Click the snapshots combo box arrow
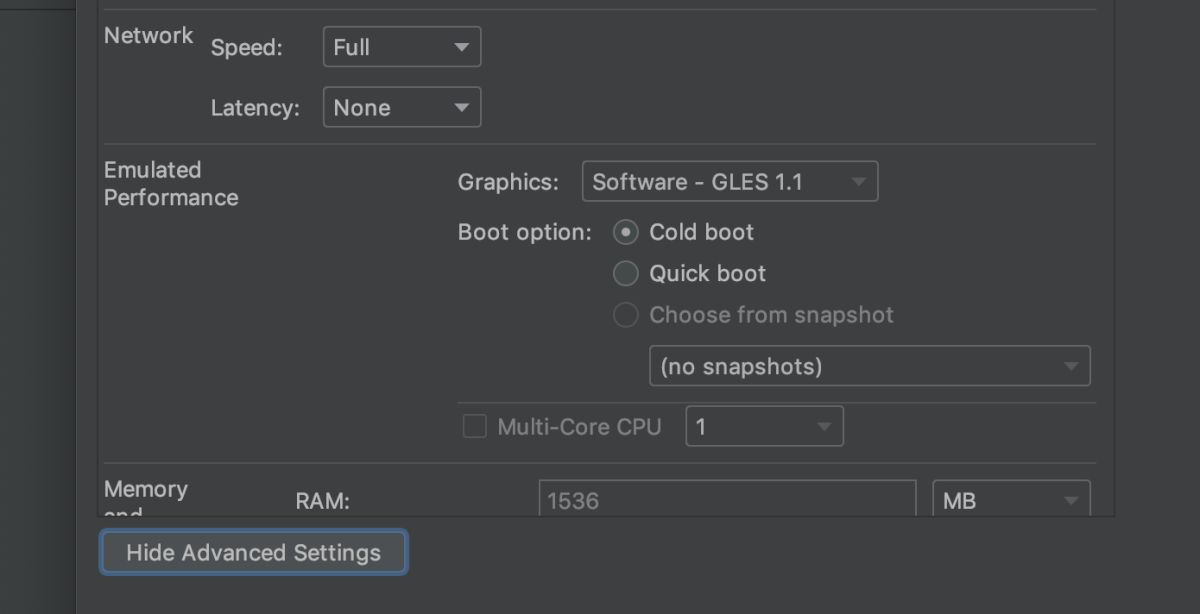1200x614 pixels. [x=1070, y=366]
